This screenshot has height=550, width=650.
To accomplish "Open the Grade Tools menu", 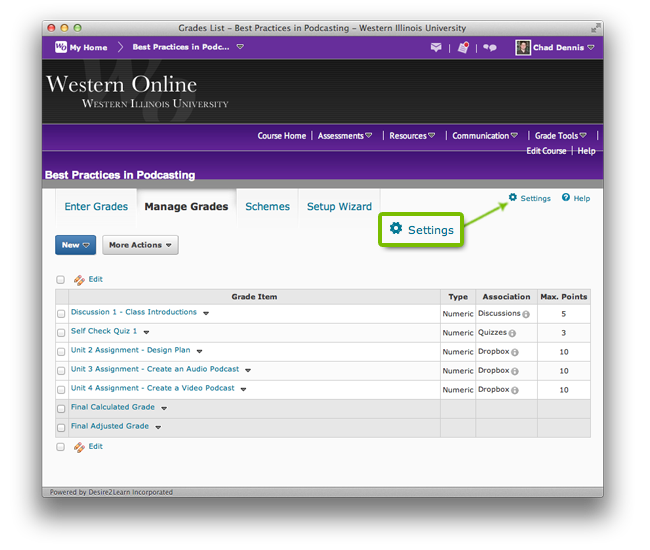I will coord(560,136).
